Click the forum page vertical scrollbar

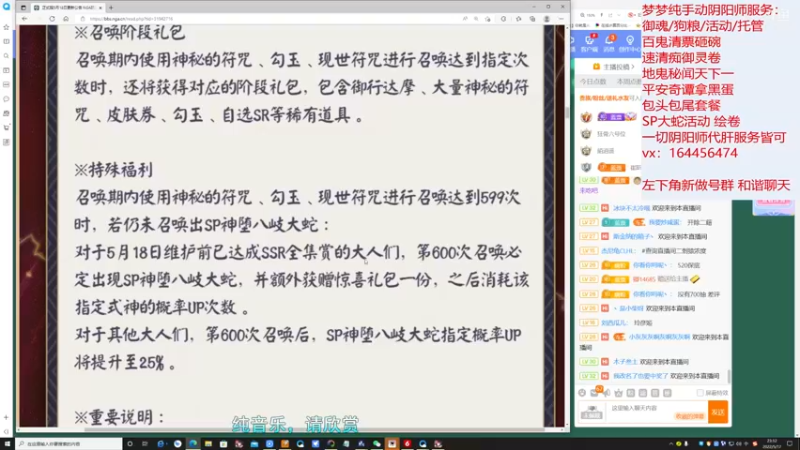point(567,112)
